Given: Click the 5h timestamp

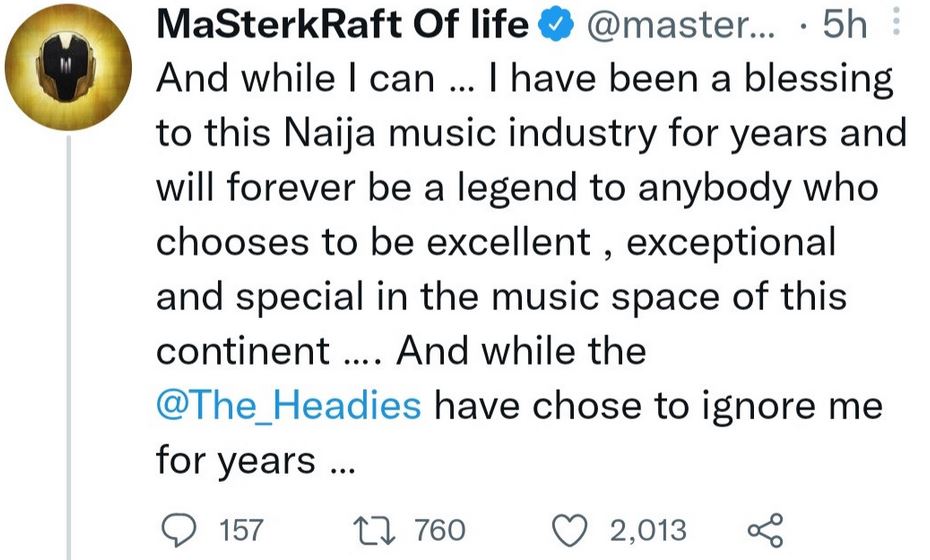Looking at the screenshot, I should 844,26.
